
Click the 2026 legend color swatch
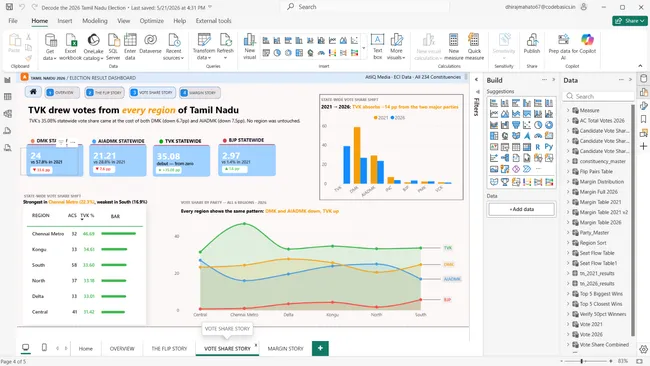pos(392,118)
